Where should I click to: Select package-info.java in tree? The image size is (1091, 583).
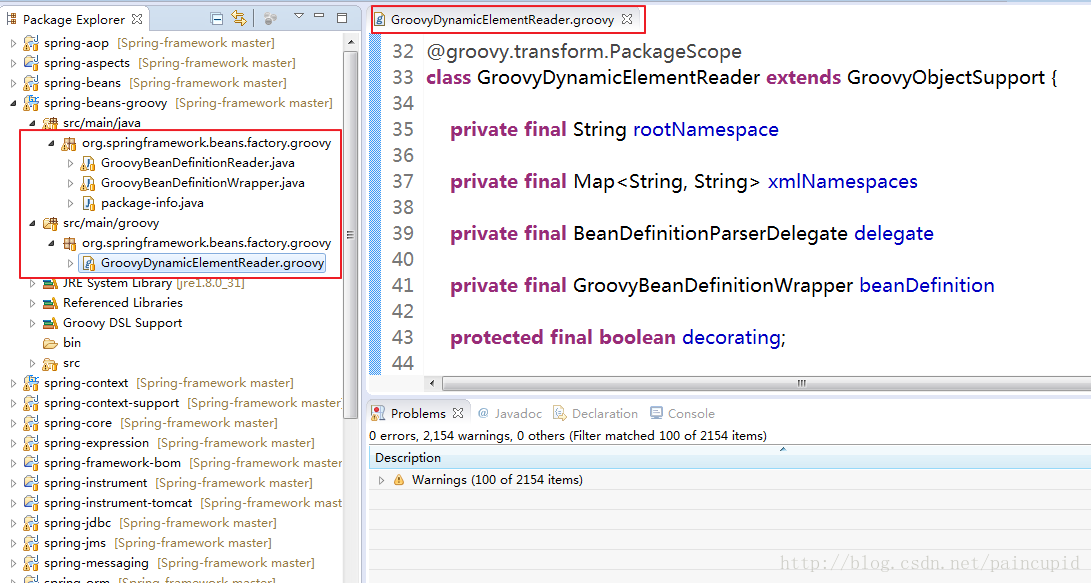pyautogui.click(x=152, y=203)
